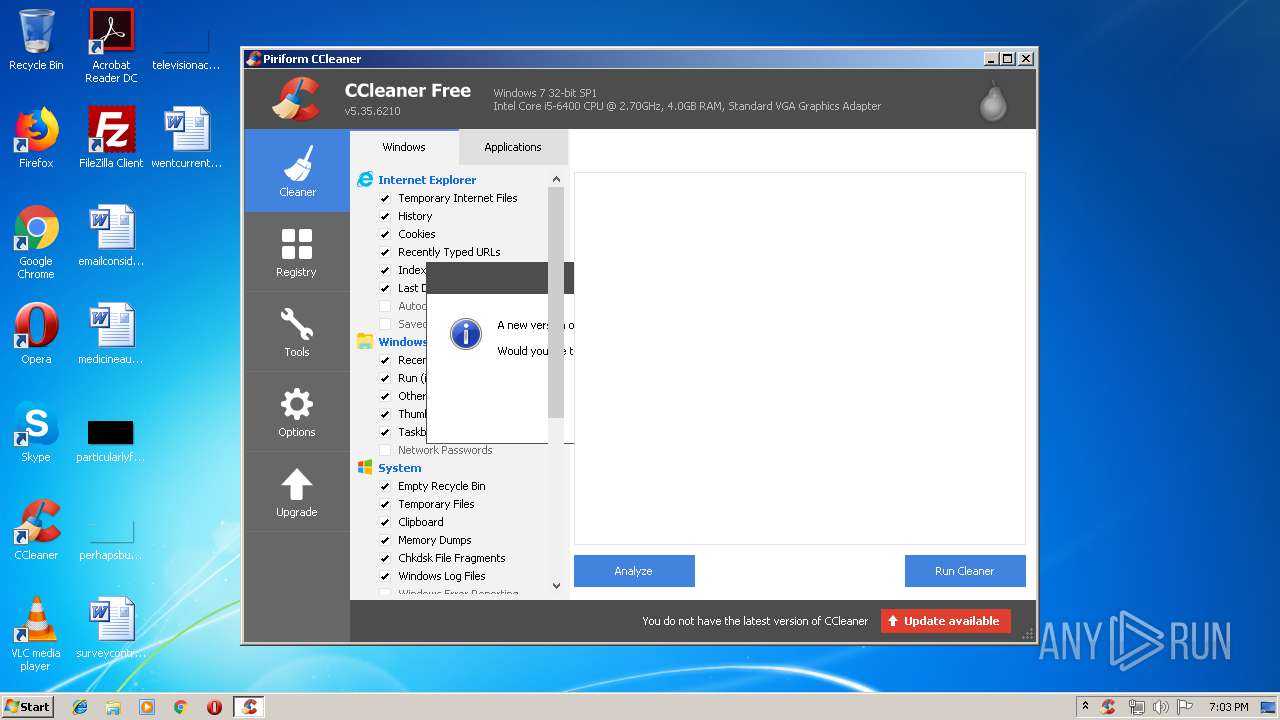Select Google Chrome desktop shortcut
Image resolution: width=1280 pixels, height=720 pixels.
pyautogui.click(x=36, y=242)
